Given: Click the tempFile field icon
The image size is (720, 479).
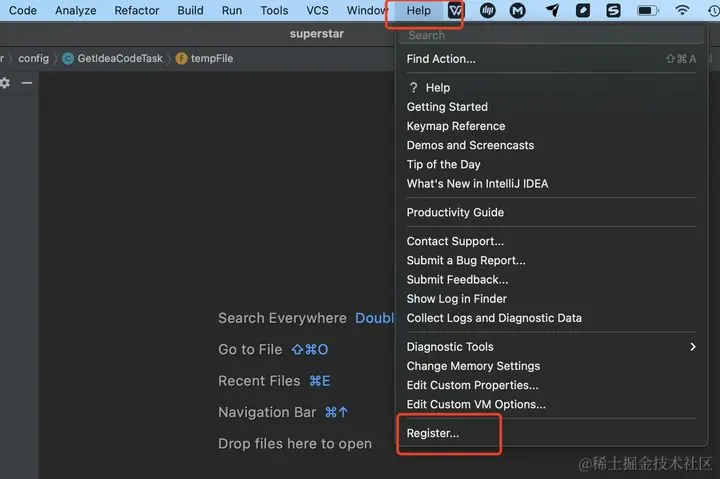Looking at the screenshot, I should (181, 58).
